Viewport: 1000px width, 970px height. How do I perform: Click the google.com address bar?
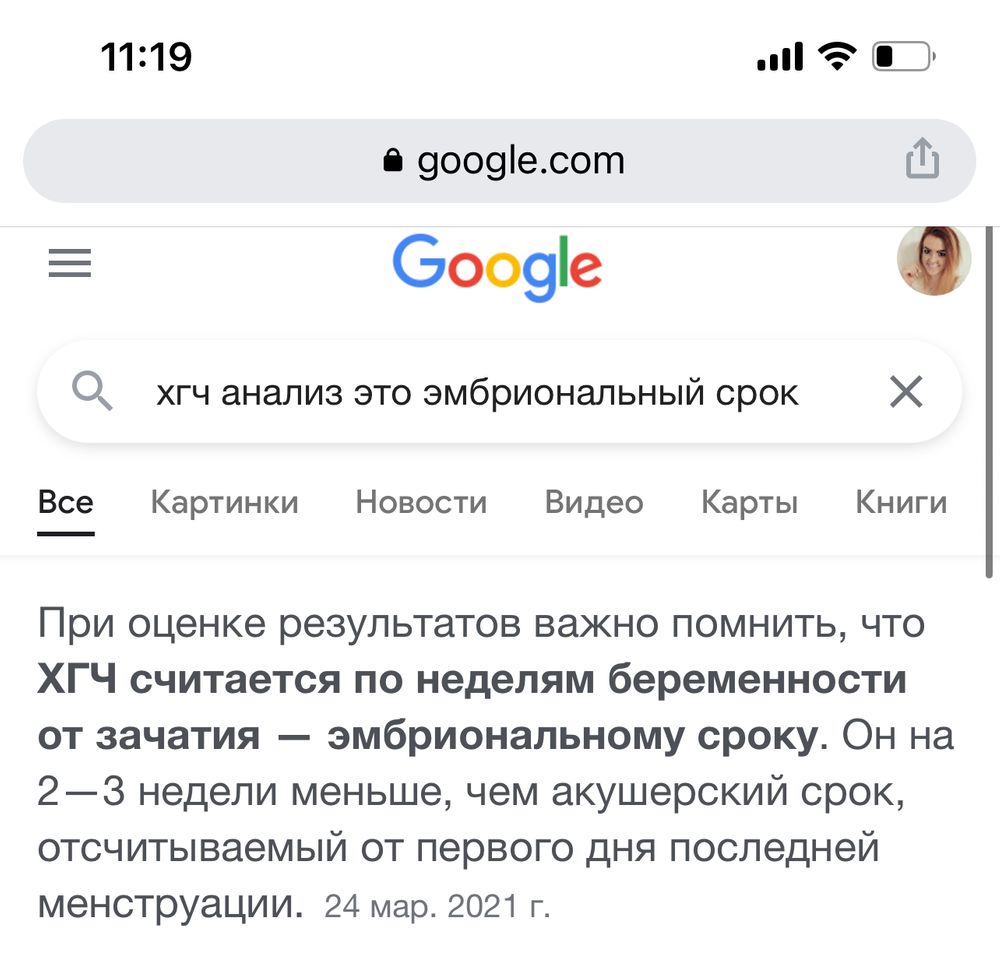point(520,160)
